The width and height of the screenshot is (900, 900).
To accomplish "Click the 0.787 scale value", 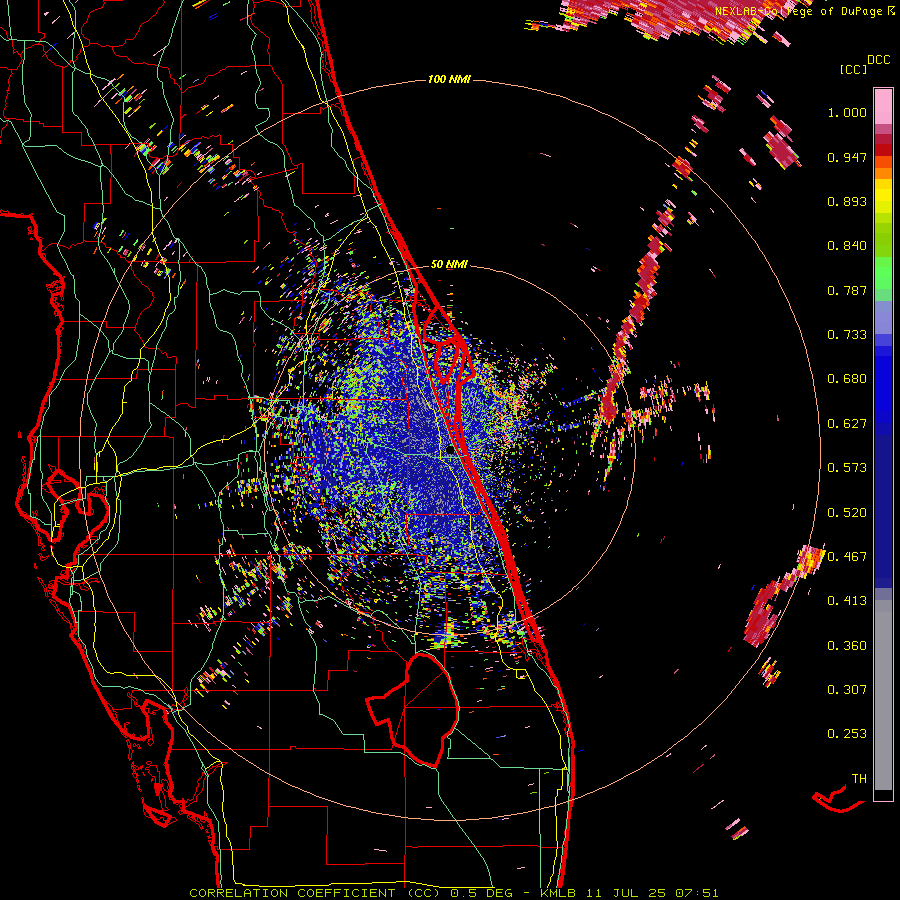I will point(847,290).
